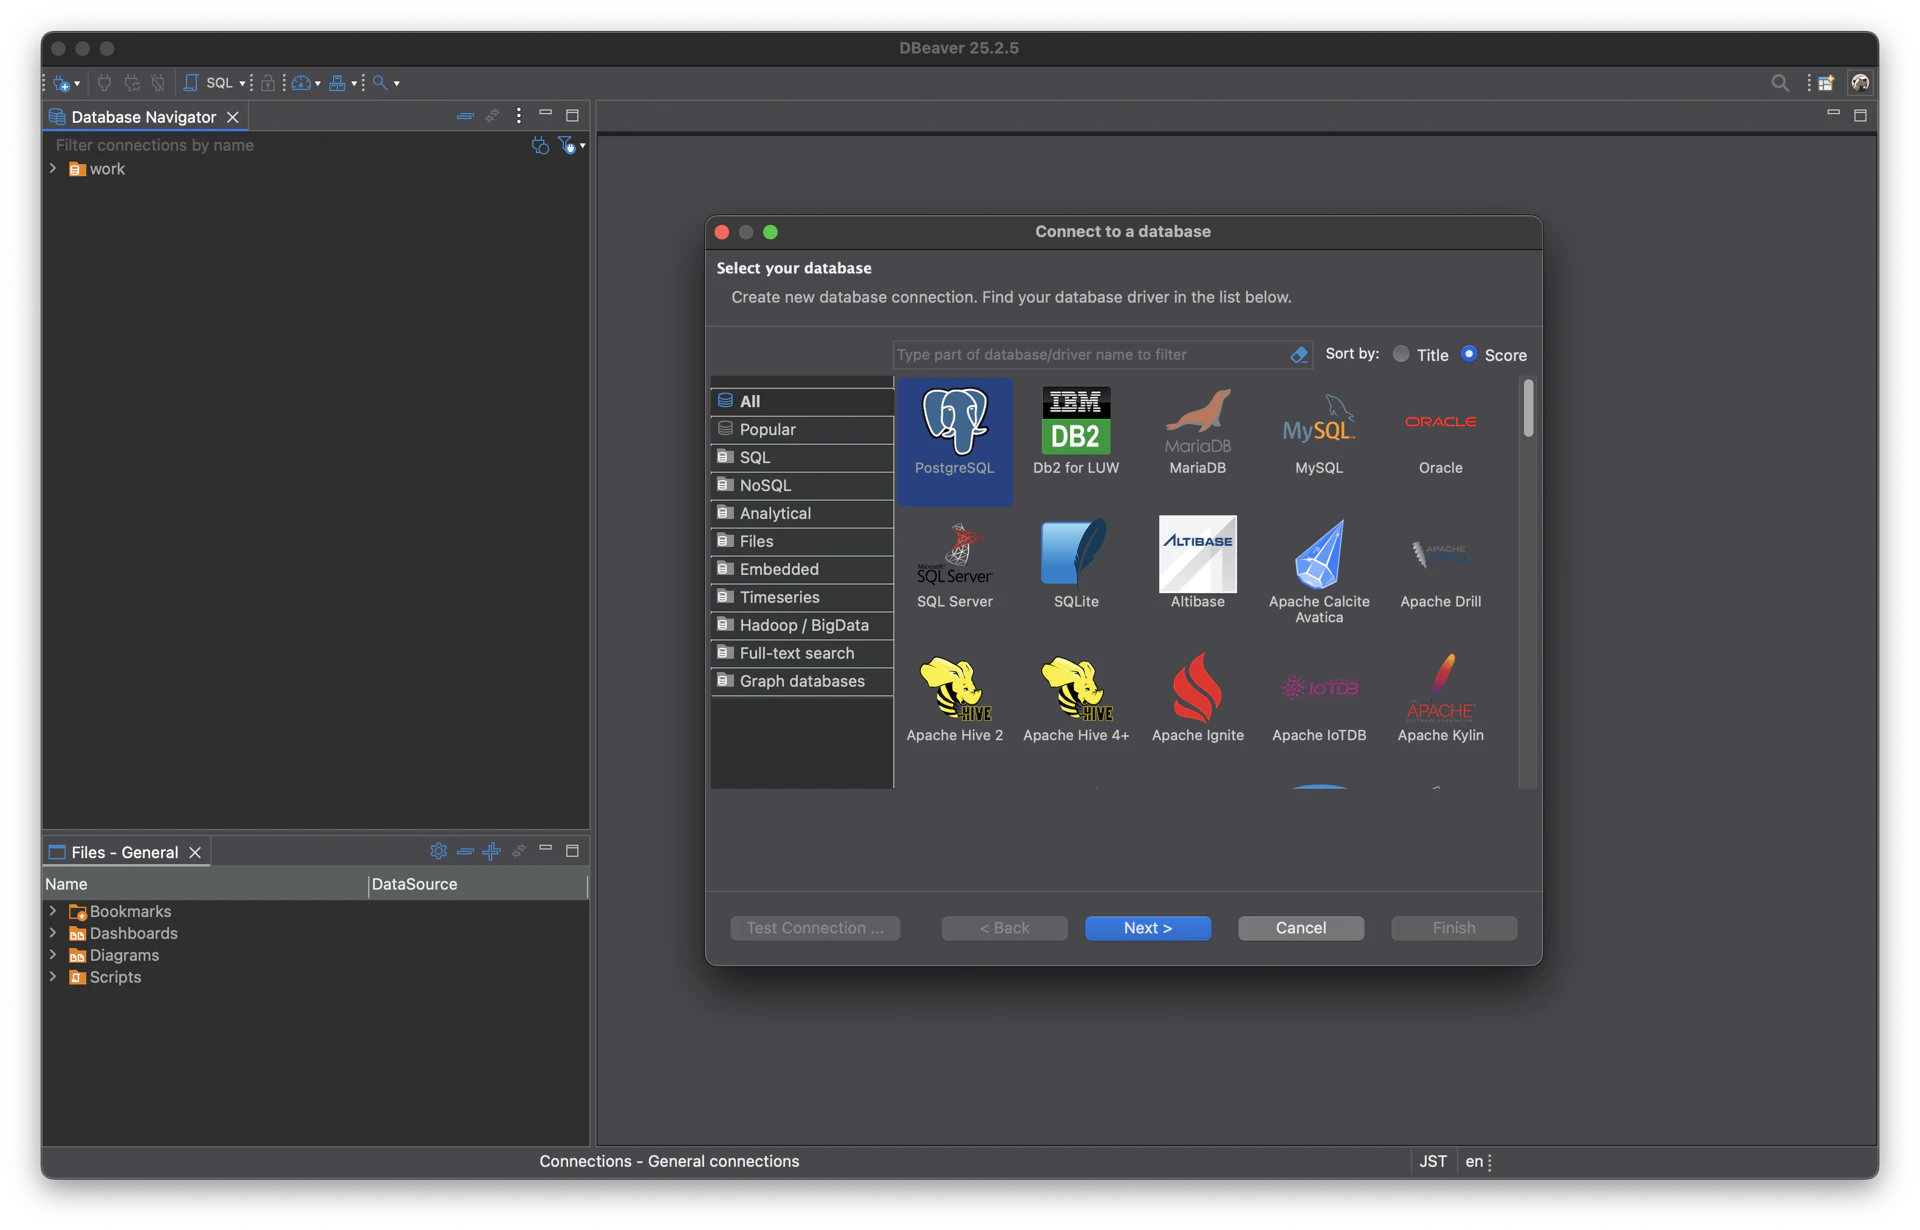Click the Name column header in Files

(205, 884)
